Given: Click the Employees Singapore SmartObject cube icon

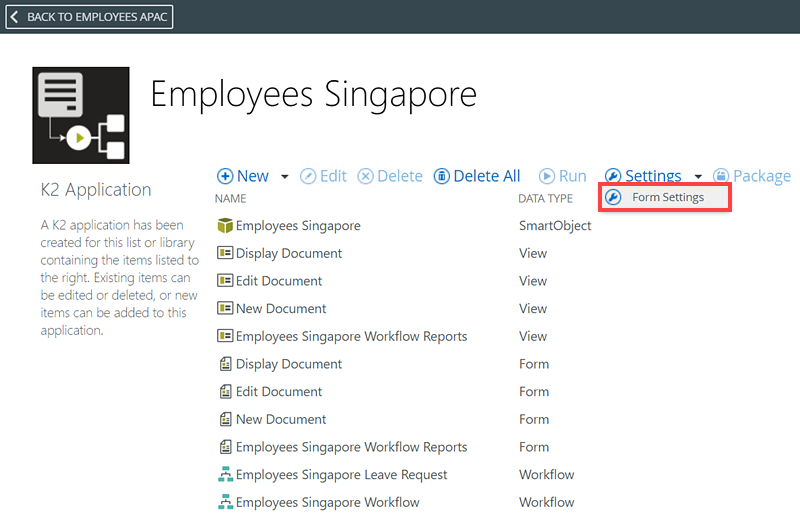Looking at the screenshot, I should 225,226.
